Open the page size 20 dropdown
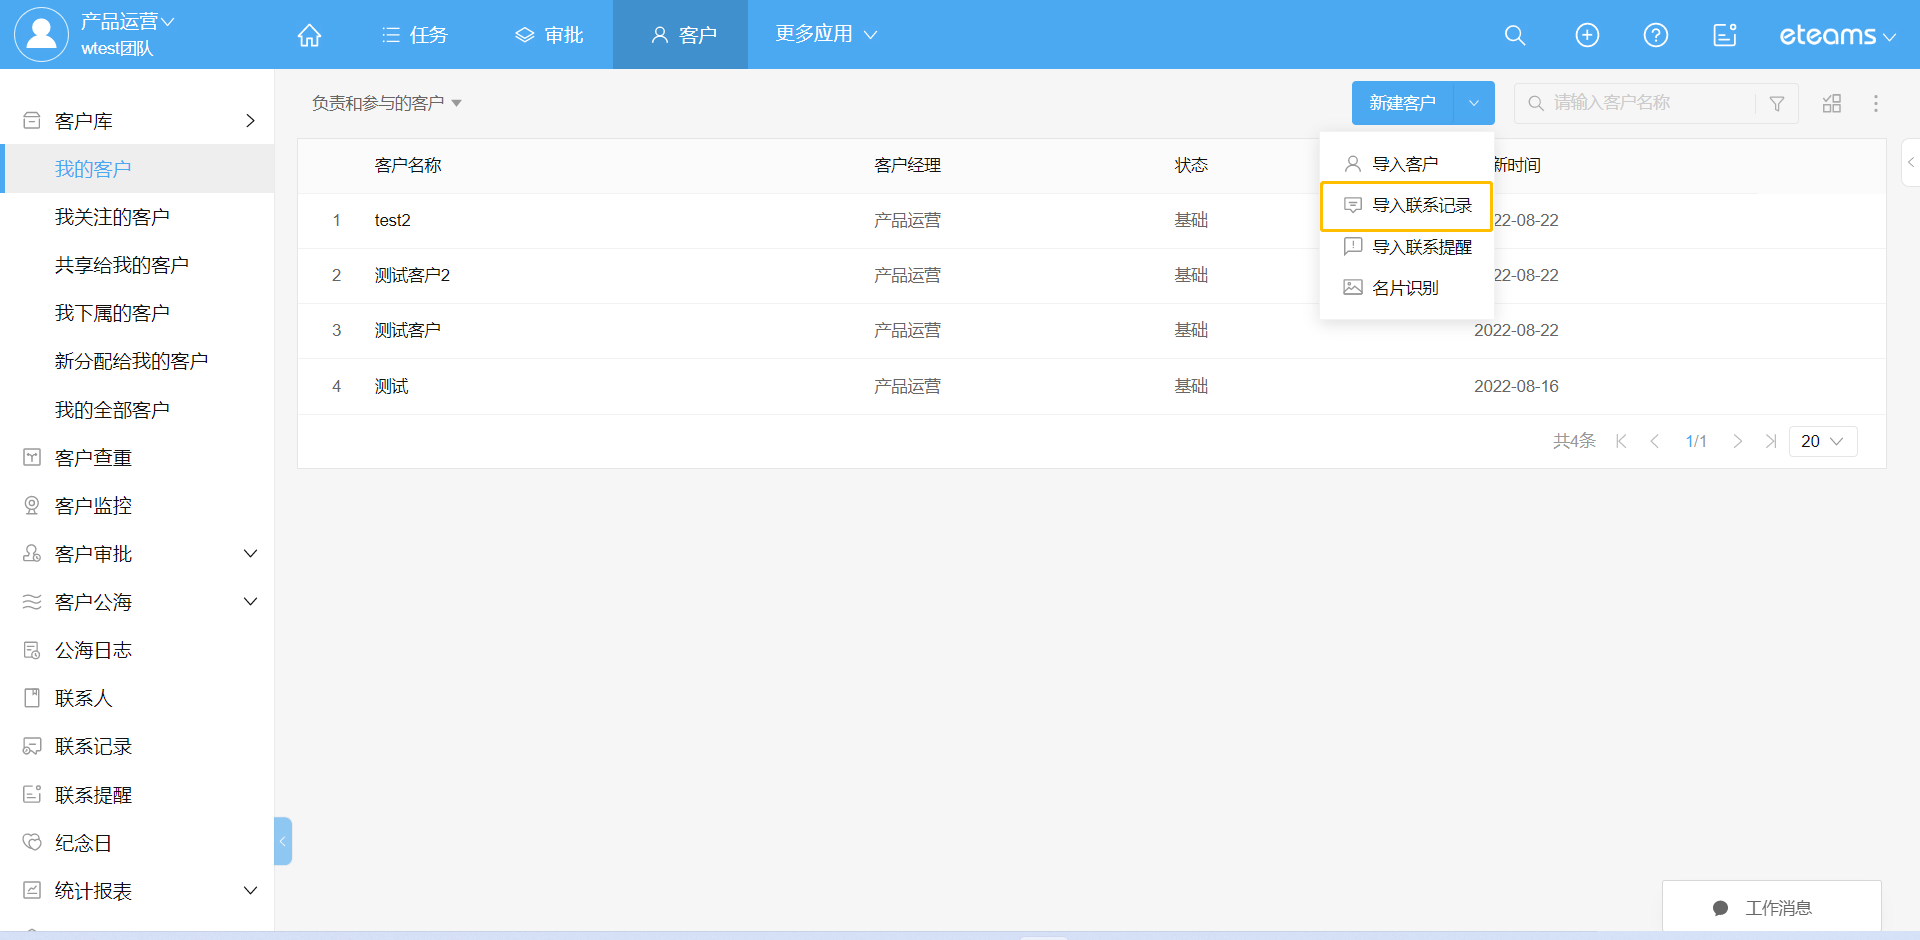 (1821, 441)
